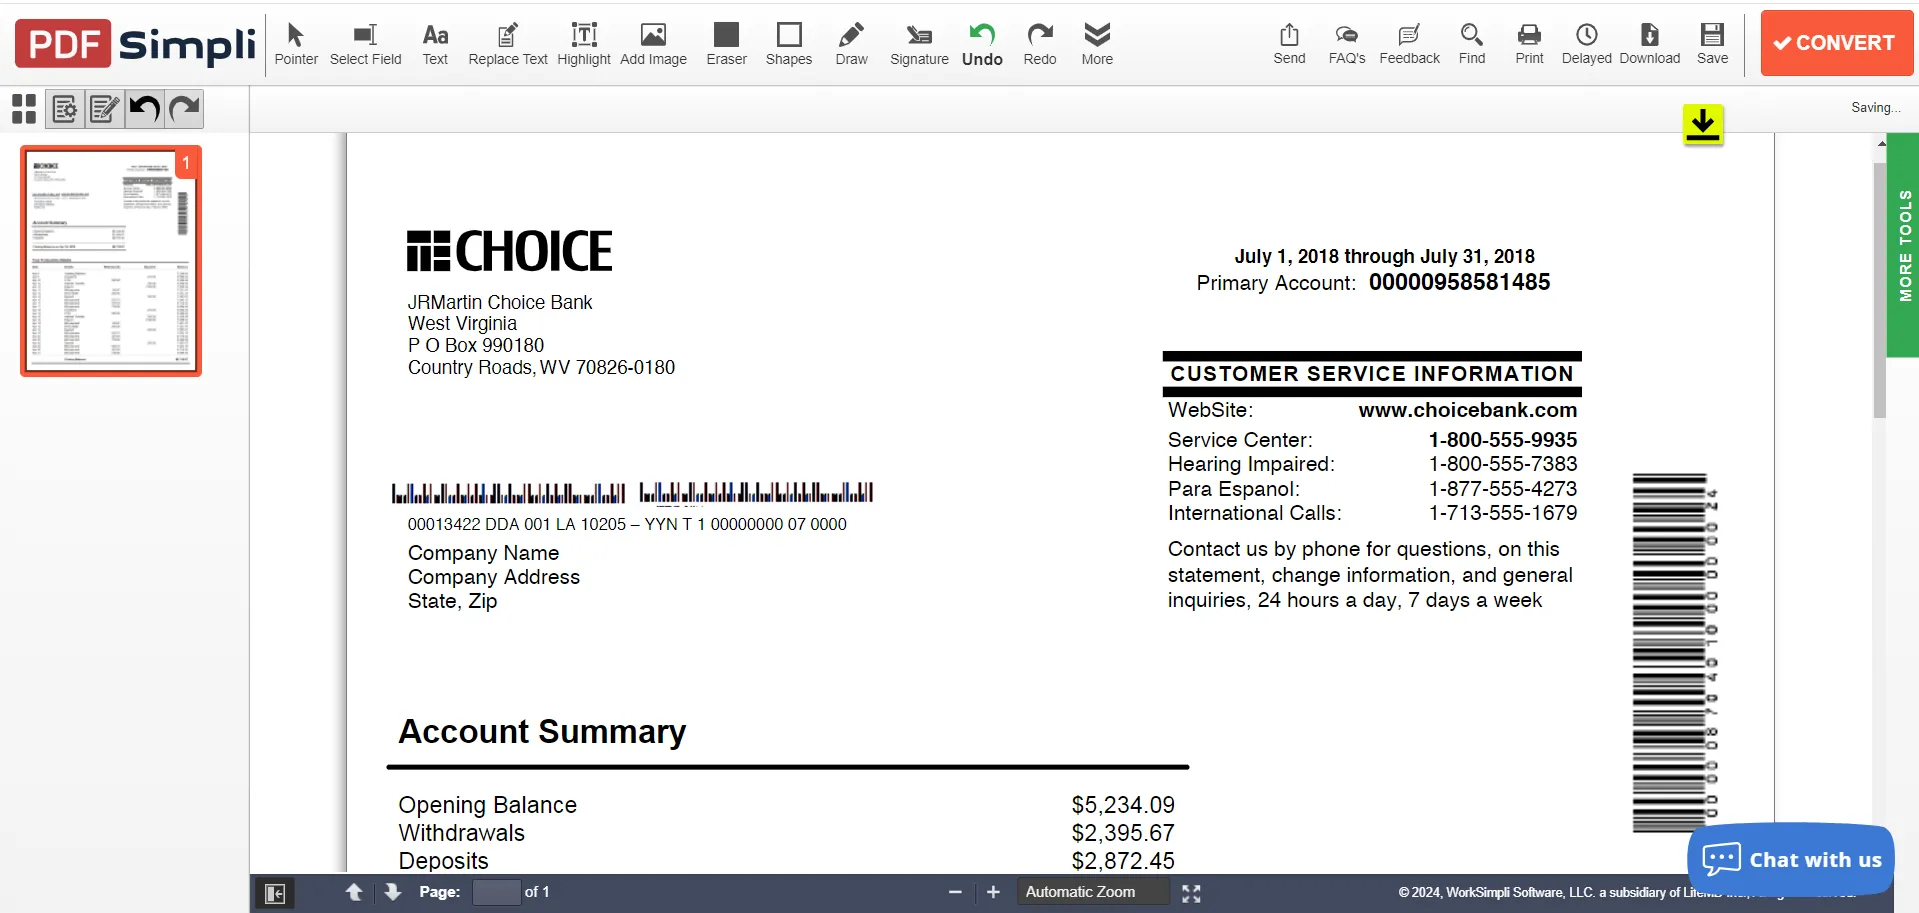Select the Pointer tool

[296, 44]
